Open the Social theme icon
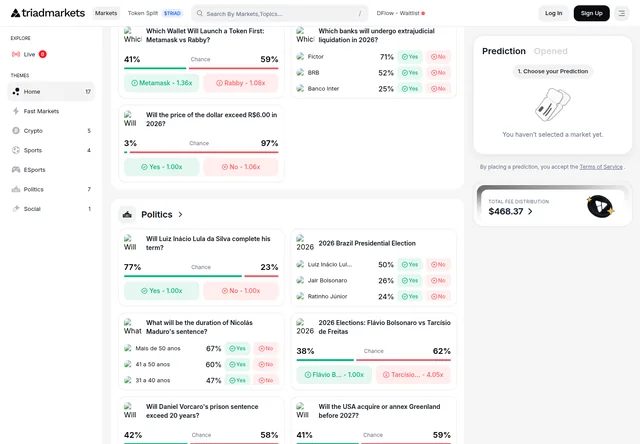This screenshot has height=444, width=640. pos(16,209)
